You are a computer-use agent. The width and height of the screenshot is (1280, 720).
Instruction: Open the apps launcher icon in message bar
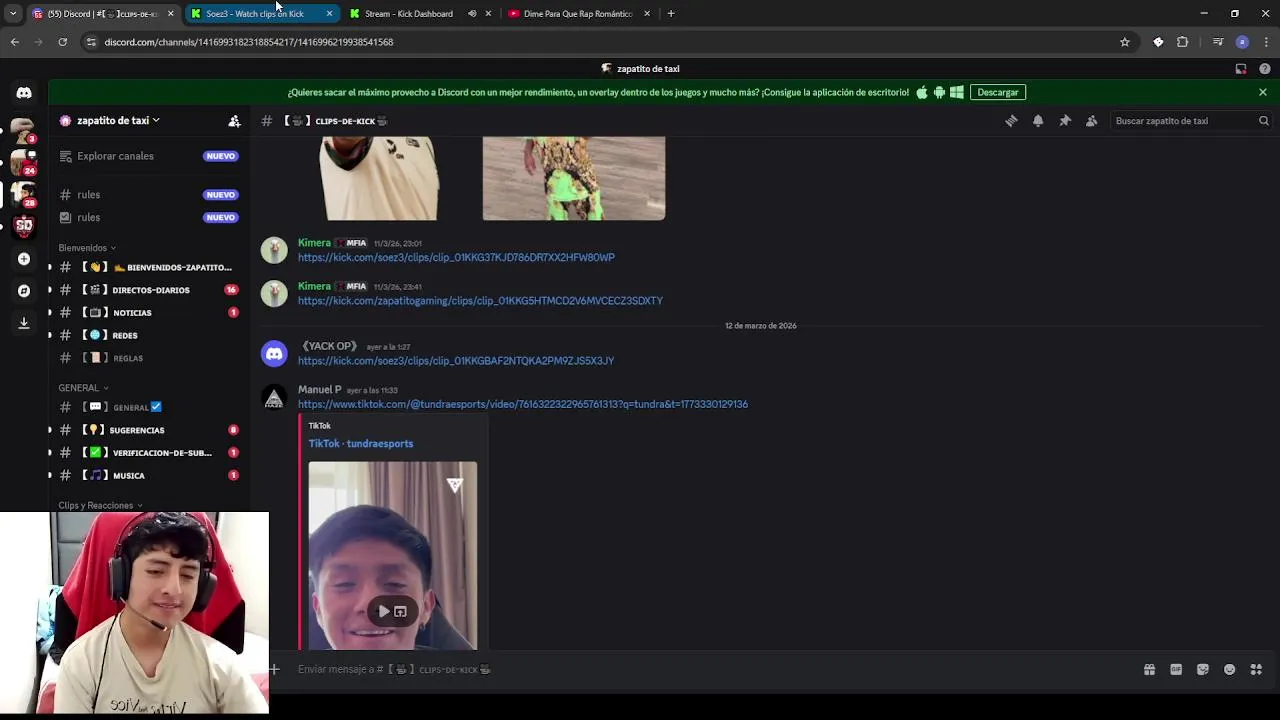click(1257, 670)
